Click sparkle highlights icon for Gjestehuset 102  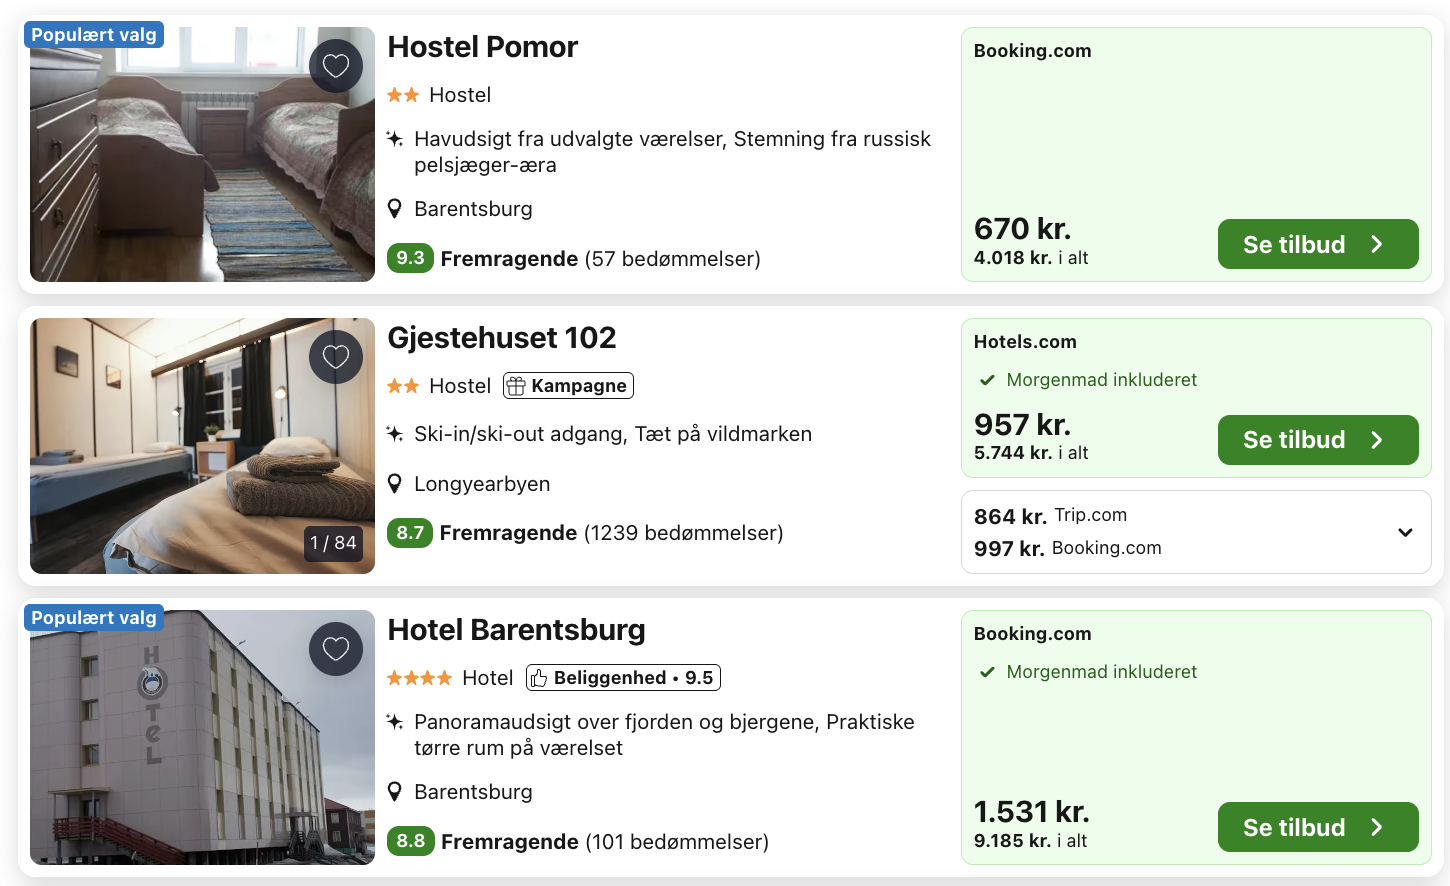click(x=395, y=434)
